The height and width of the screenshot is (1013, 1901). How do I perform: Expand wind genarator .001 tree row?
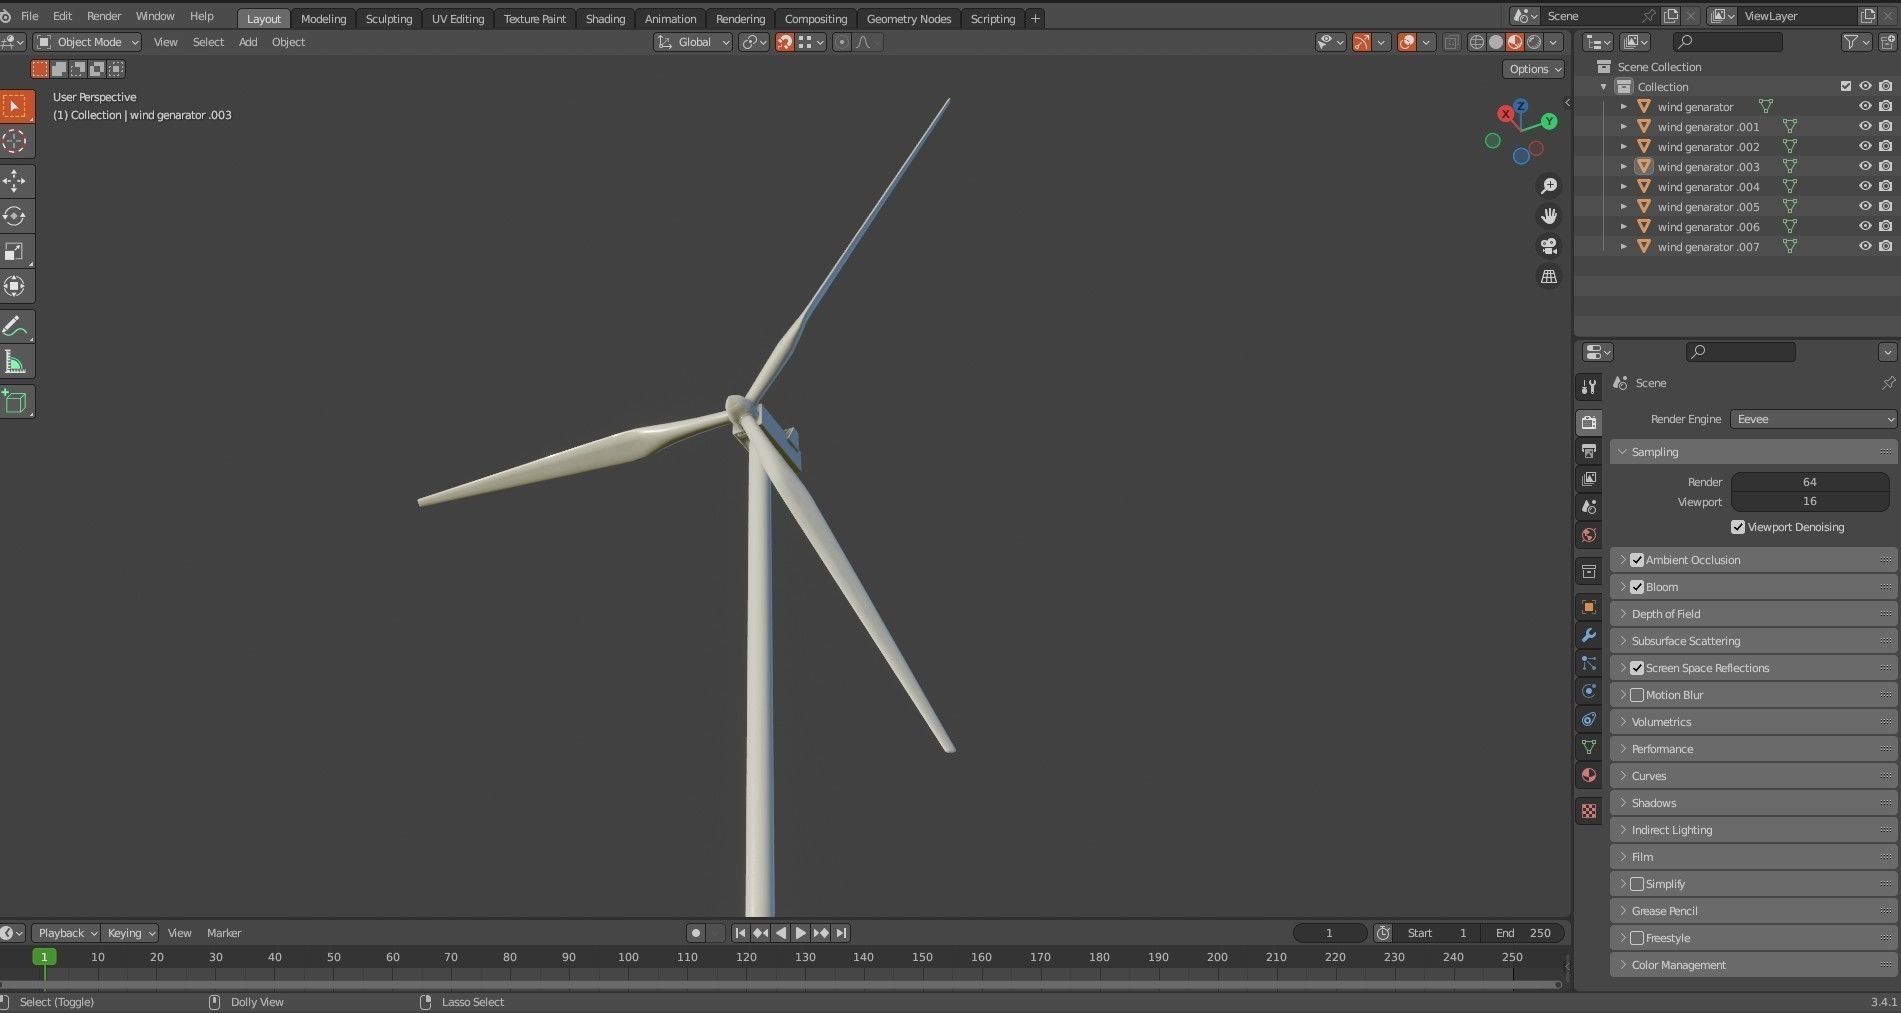tap(1624, 127)
